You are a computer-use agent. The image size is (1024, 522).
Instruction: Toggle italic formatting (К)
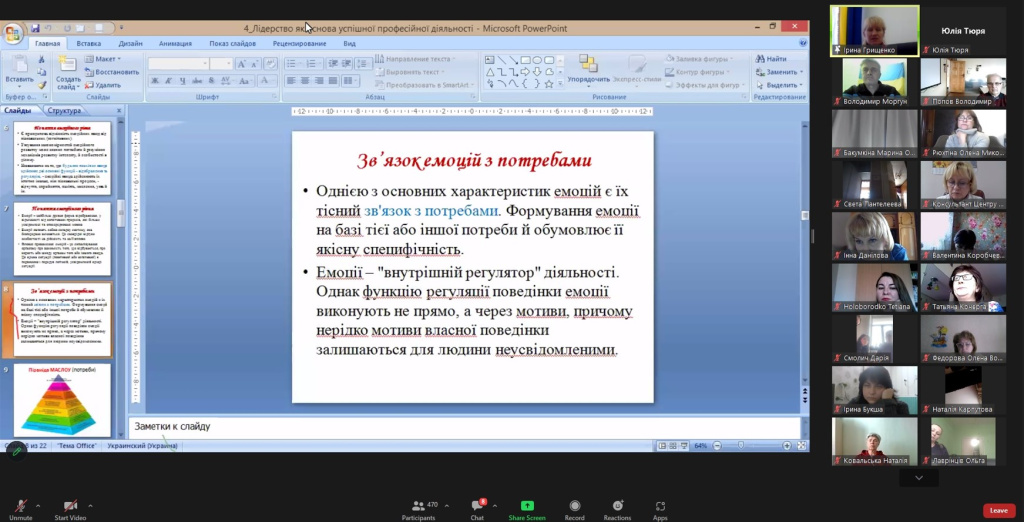[168, 81]
